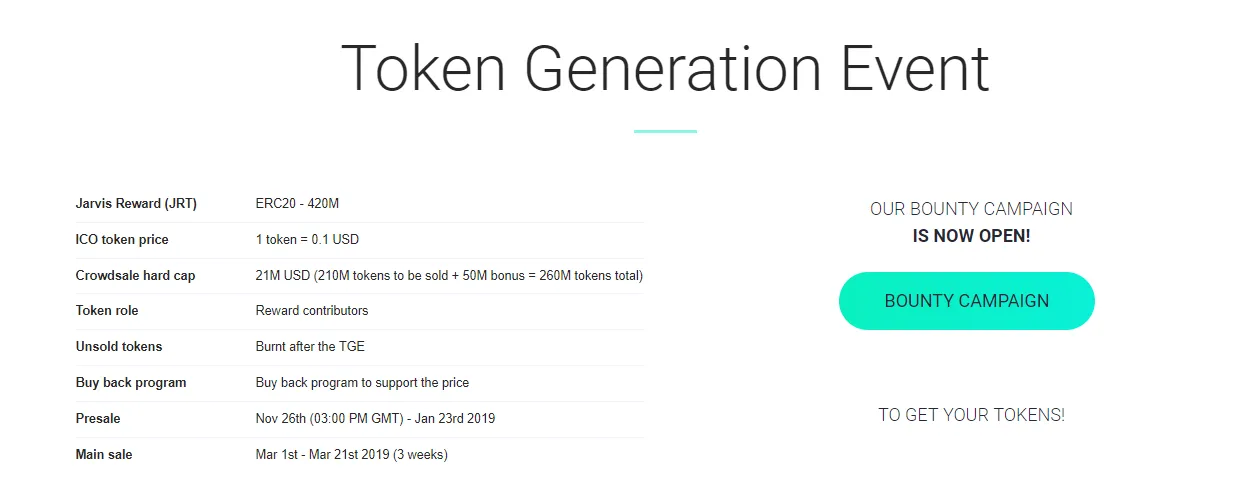Click the Unsold tokens label

119,347
